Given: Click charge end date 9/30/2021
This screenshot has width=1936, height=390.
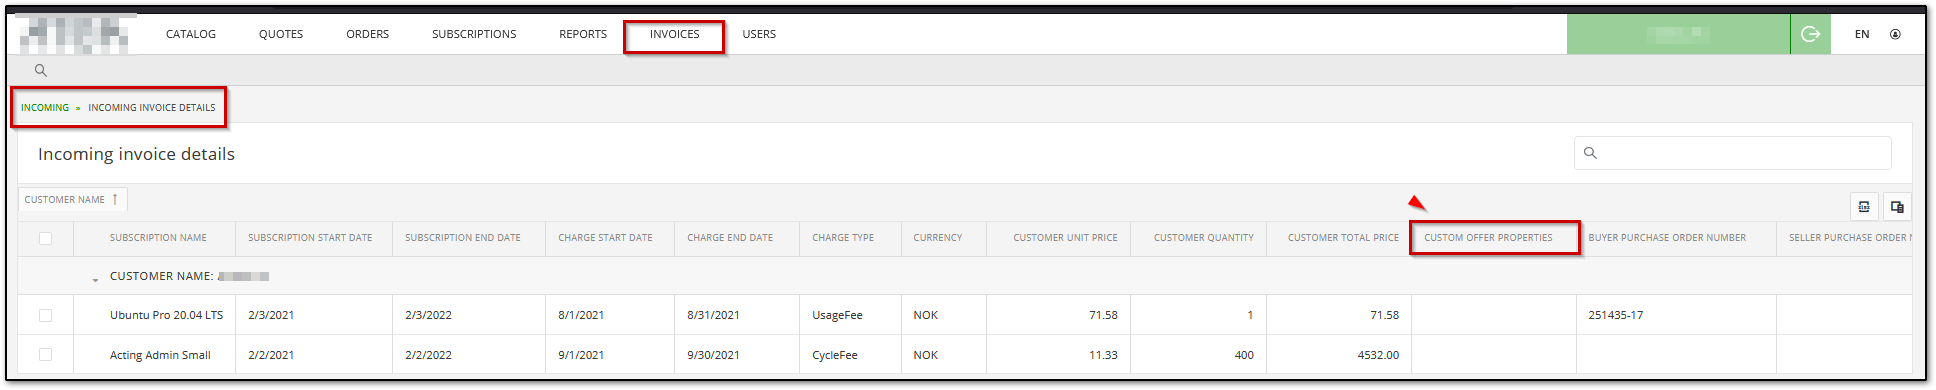Looking at the screenshot, I should [x=713, y=355].
